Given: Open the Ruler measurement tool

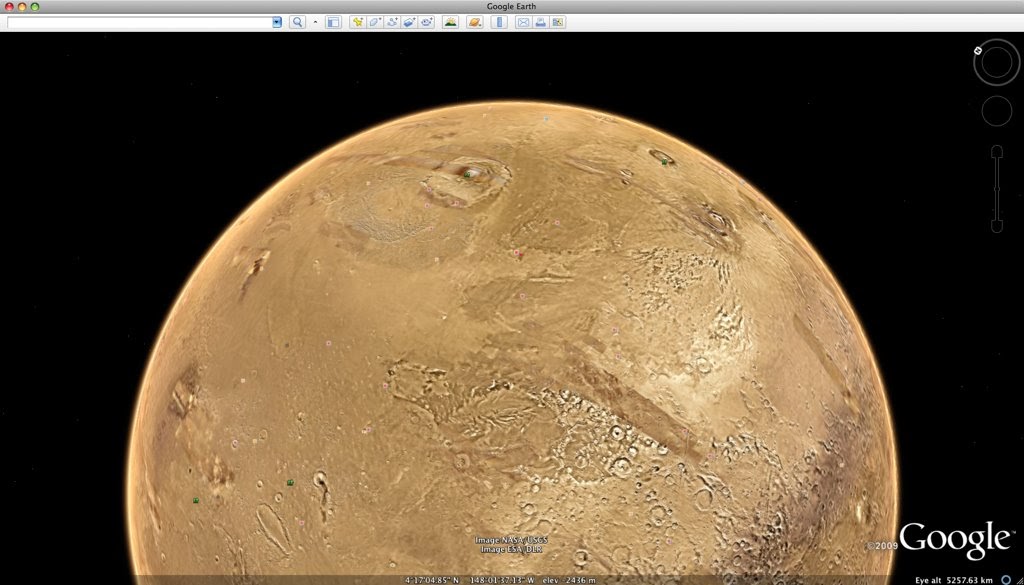Looking at the screenshot, I should (x=497, y=21).
